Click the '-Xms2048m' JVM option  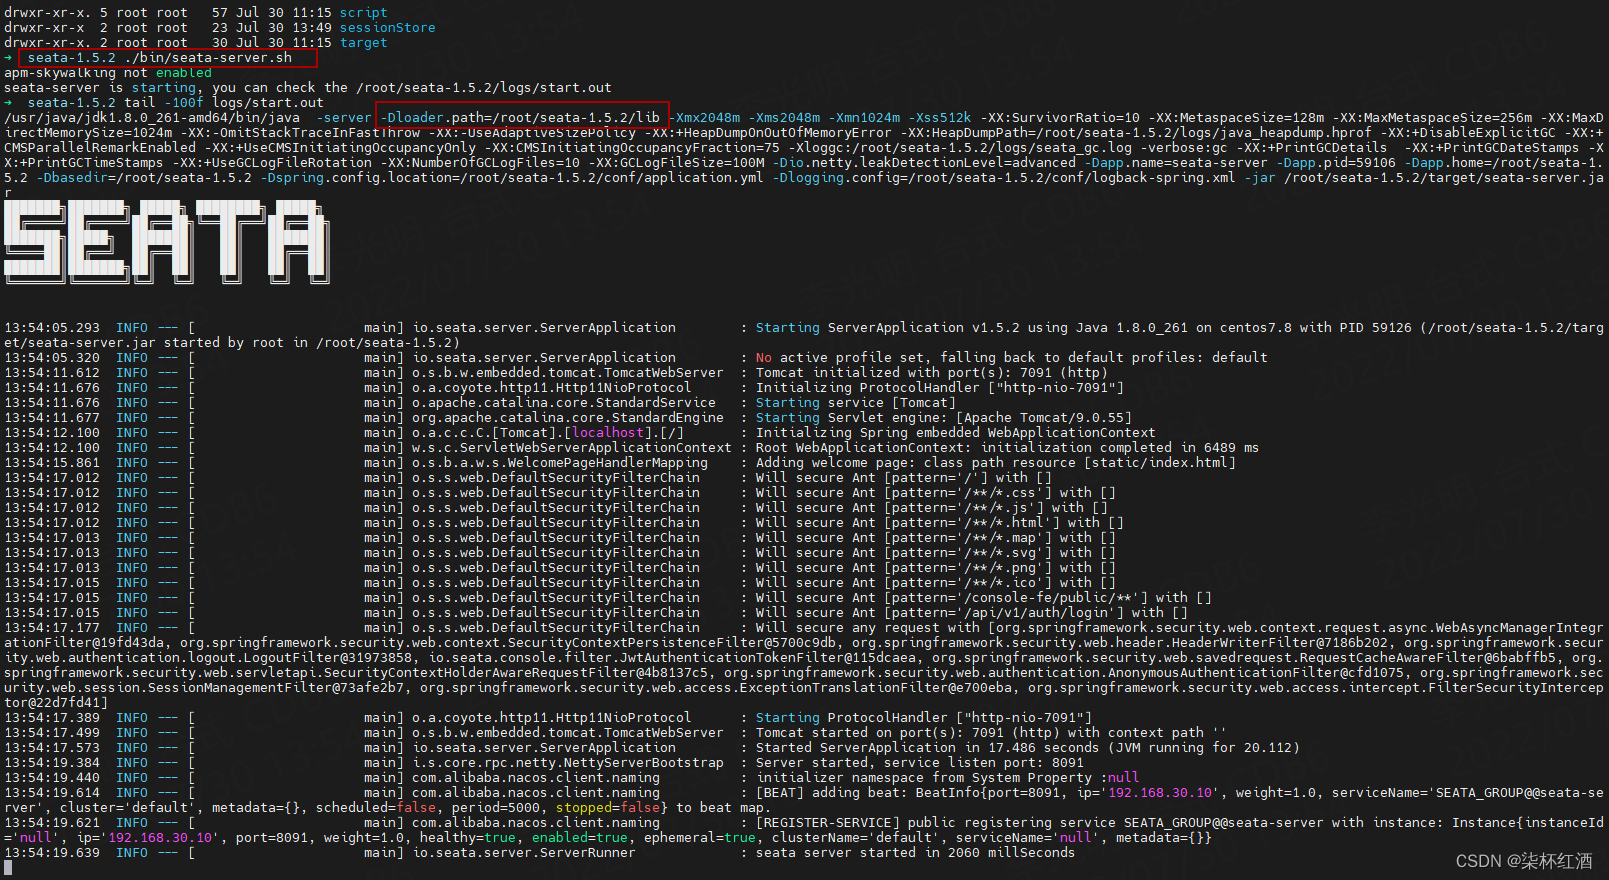[x=784, y=118]
